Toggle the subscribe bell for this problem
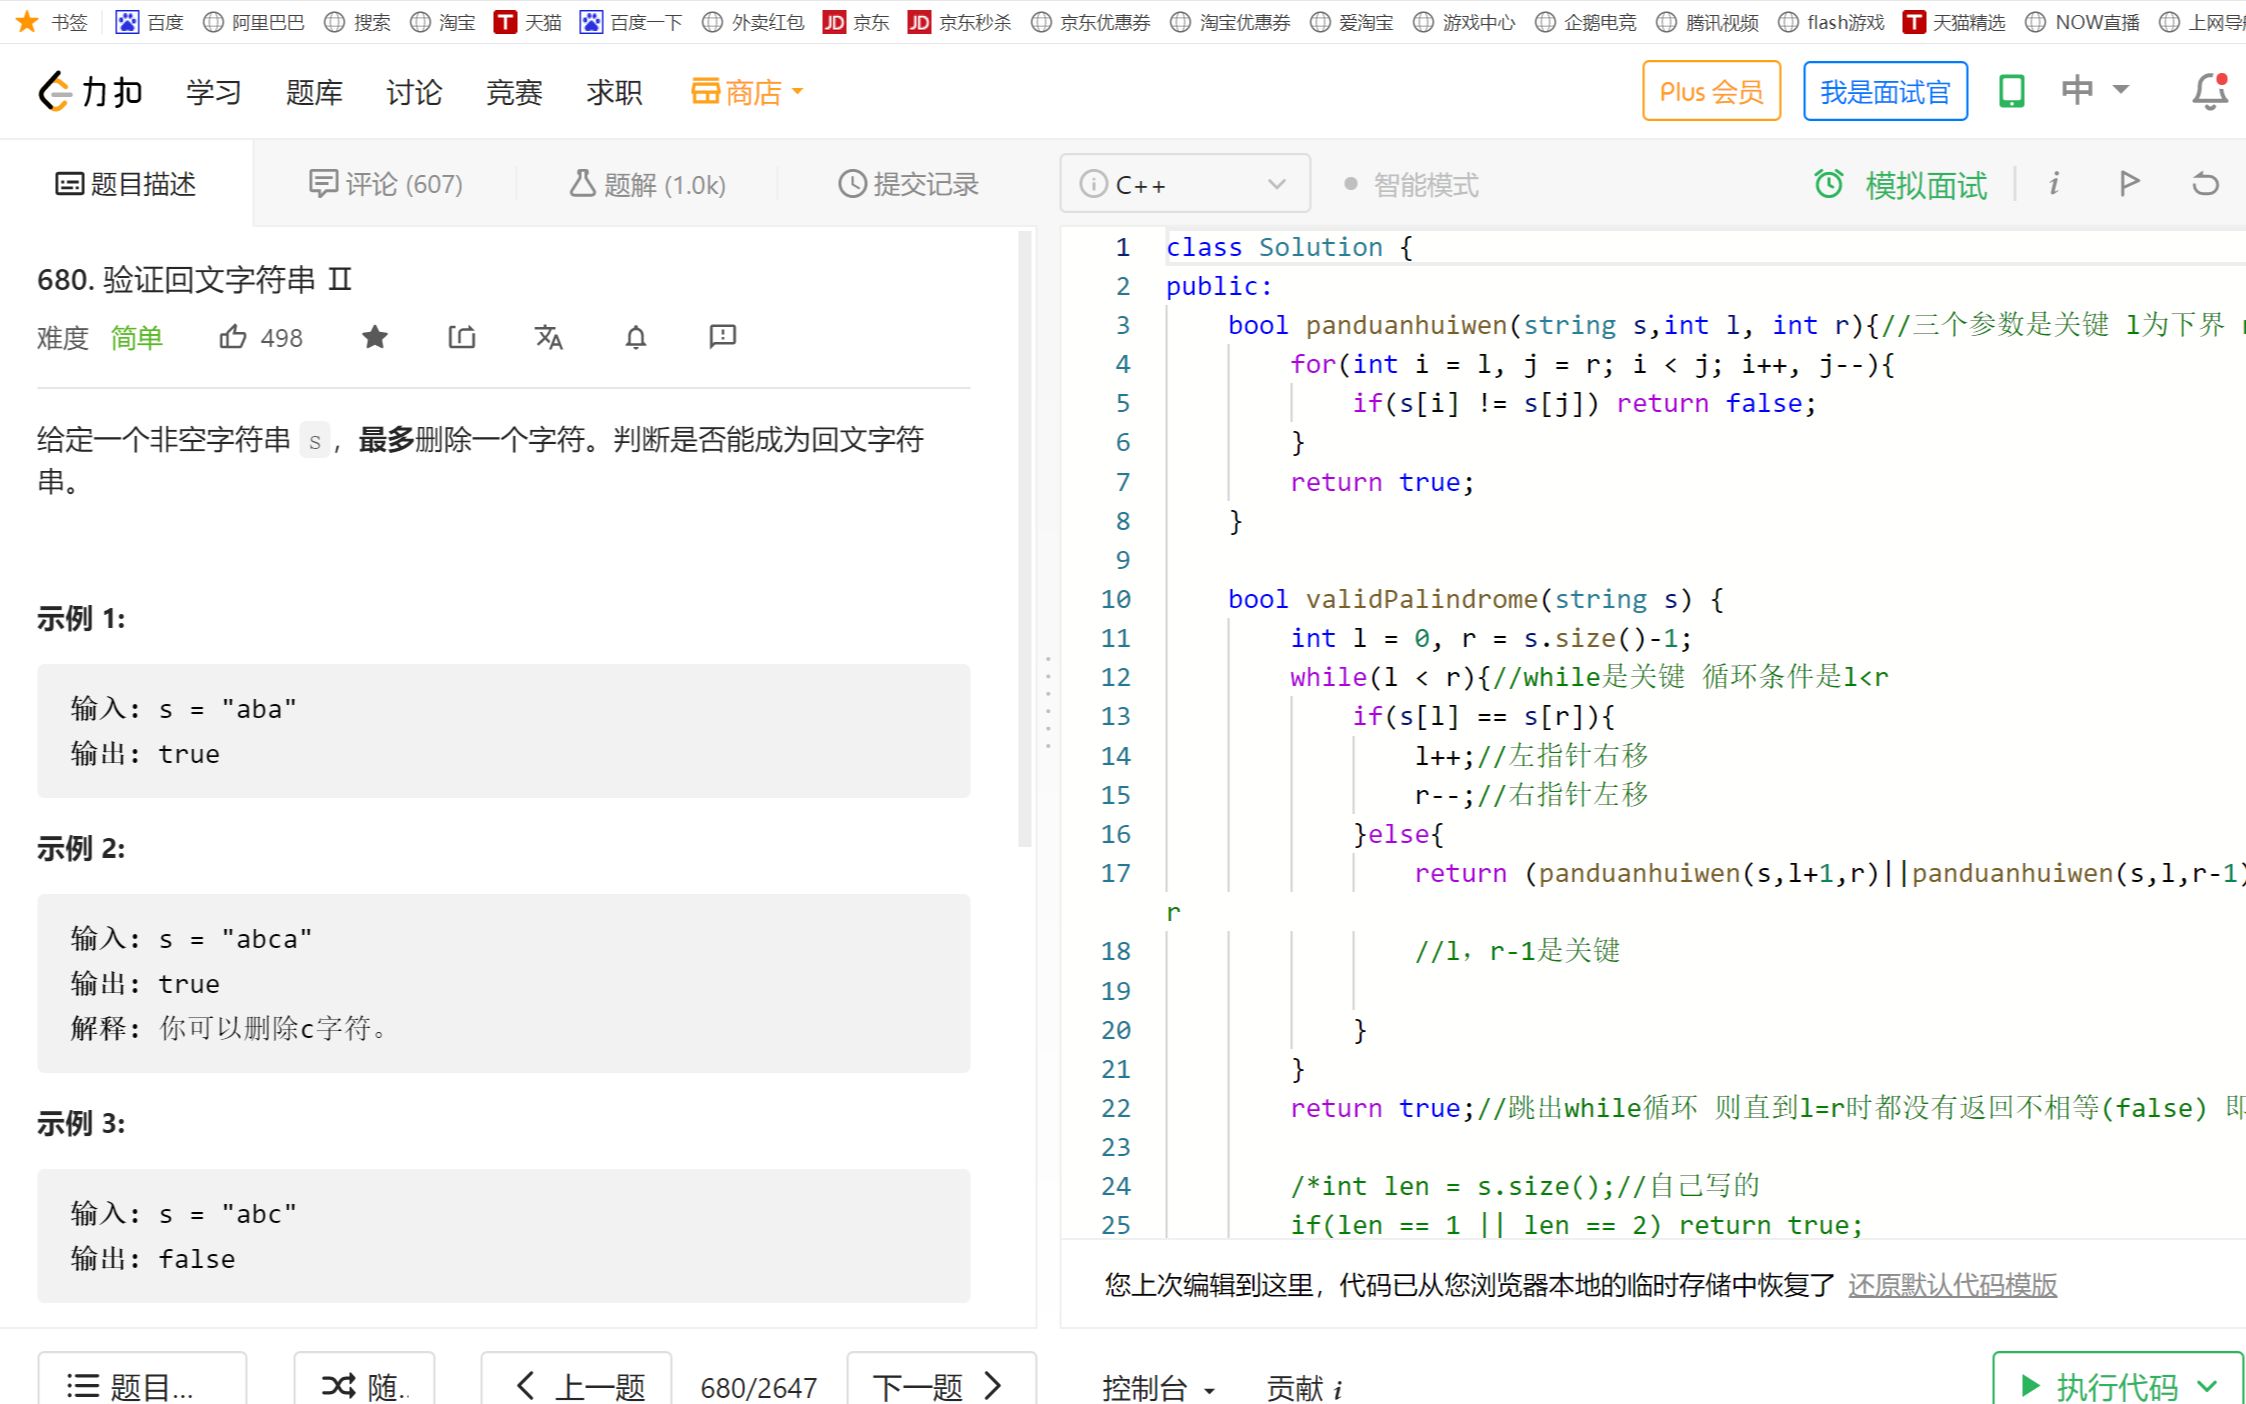The width and height of the screenshot is (2246, 1404). pyautogui.click(x=634, y=337)
